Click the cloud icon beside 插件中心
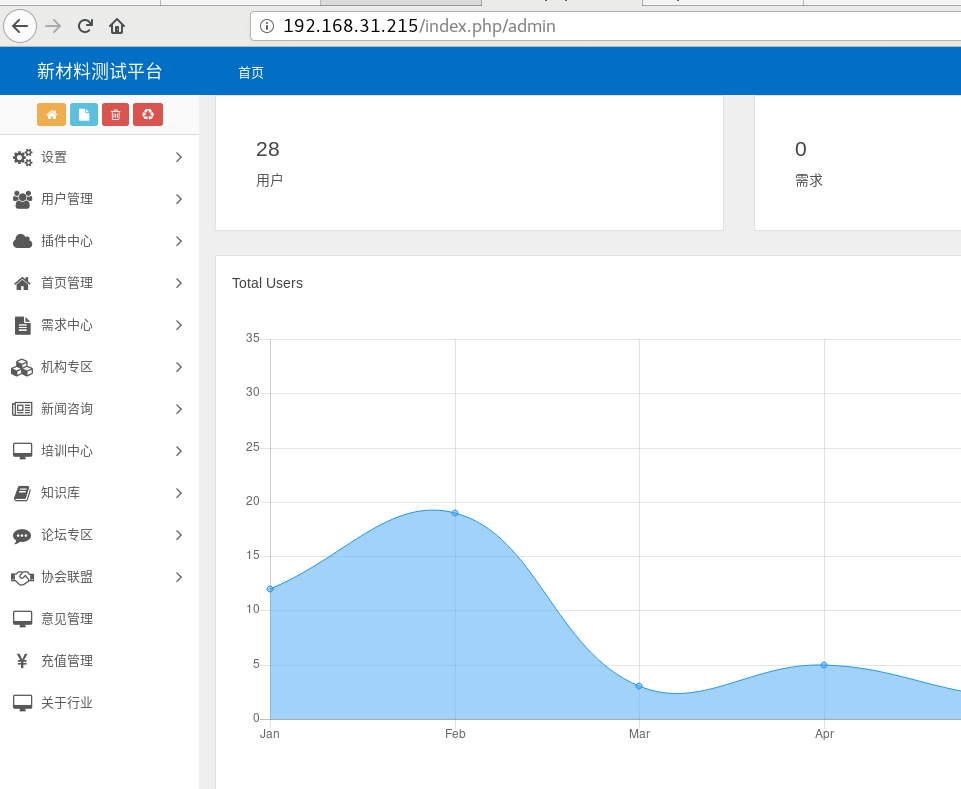Screen dimensions: 961x789 tap(23, 241)
